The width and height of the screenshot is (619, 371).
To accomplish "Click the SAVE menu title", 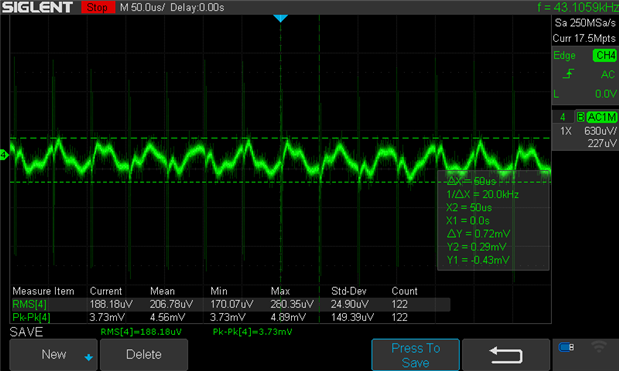I will coord(26,332).
